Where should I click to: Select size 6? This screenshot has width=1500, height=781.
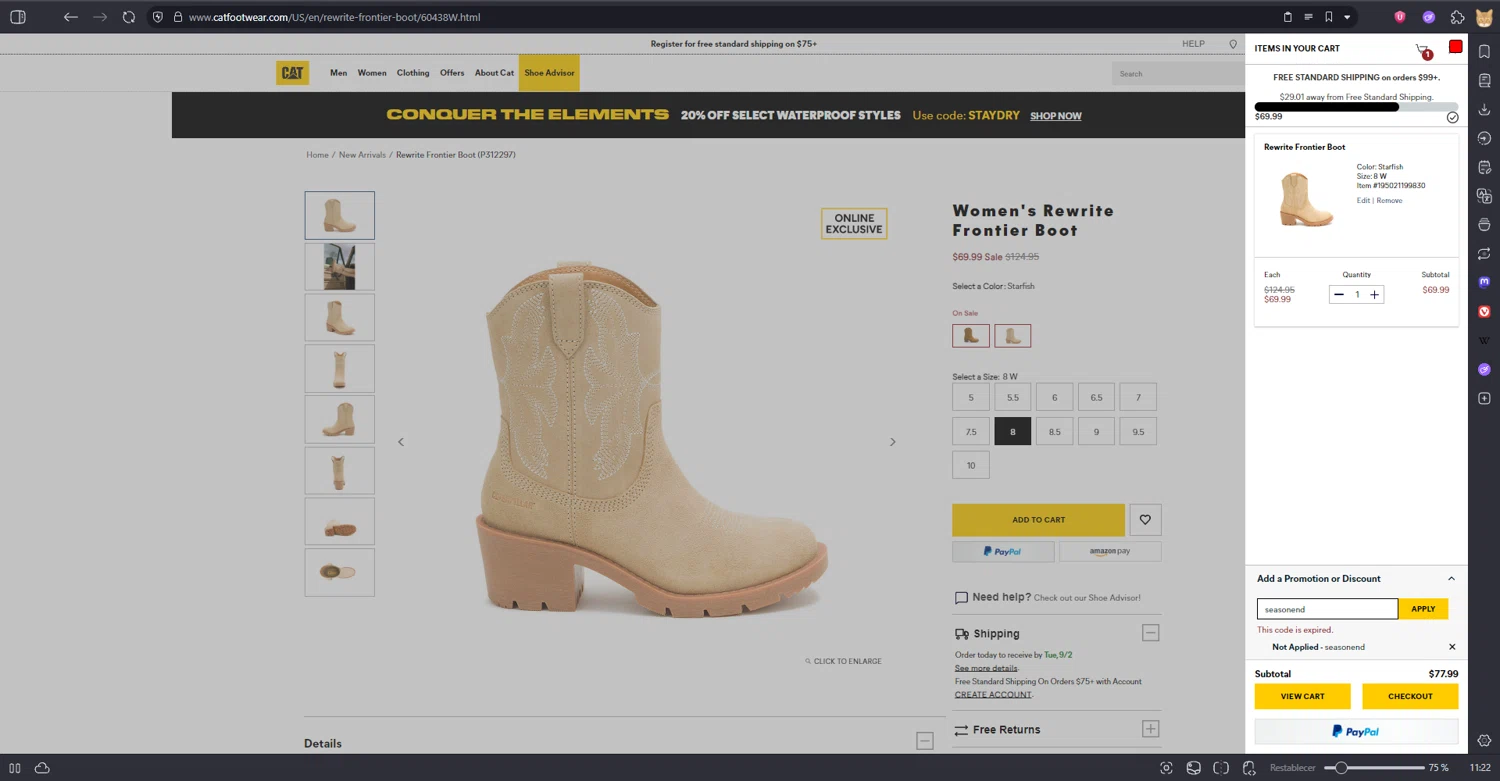point(1054,397)
